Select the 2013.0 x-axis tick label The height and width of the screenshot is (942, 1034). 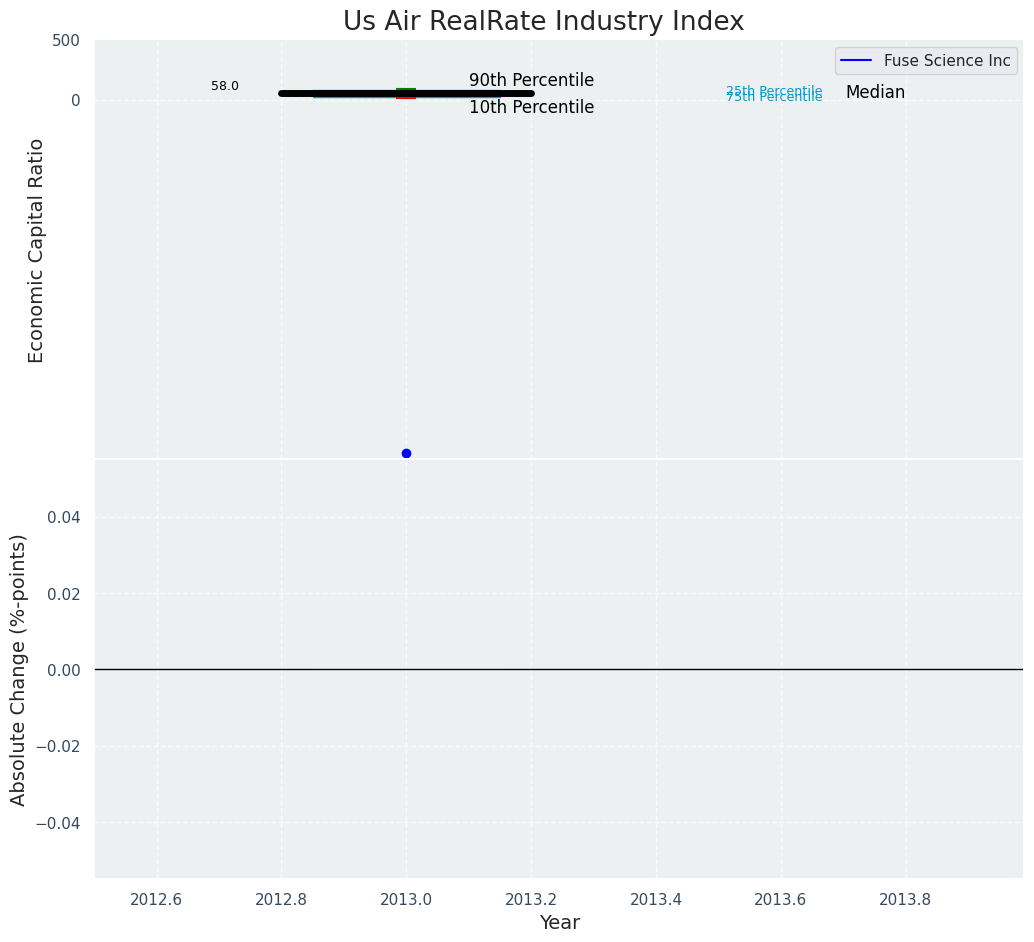pos(406,899)
